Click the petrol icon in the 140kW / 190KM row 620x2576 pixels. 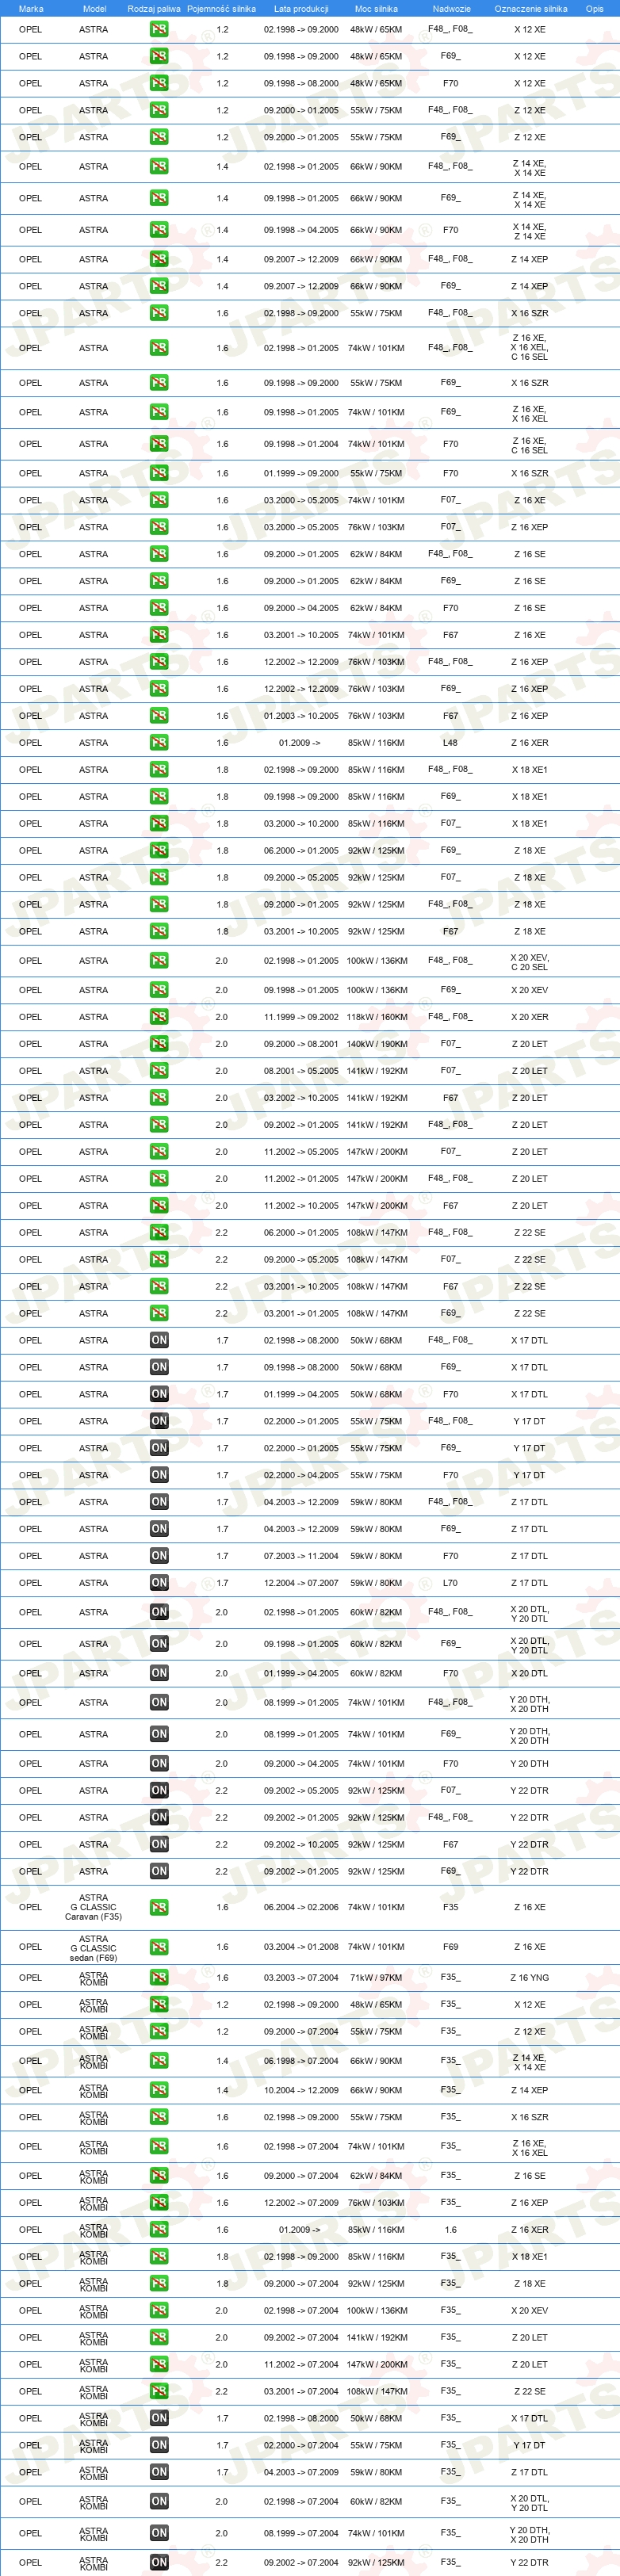click(x=159, y=1043)
